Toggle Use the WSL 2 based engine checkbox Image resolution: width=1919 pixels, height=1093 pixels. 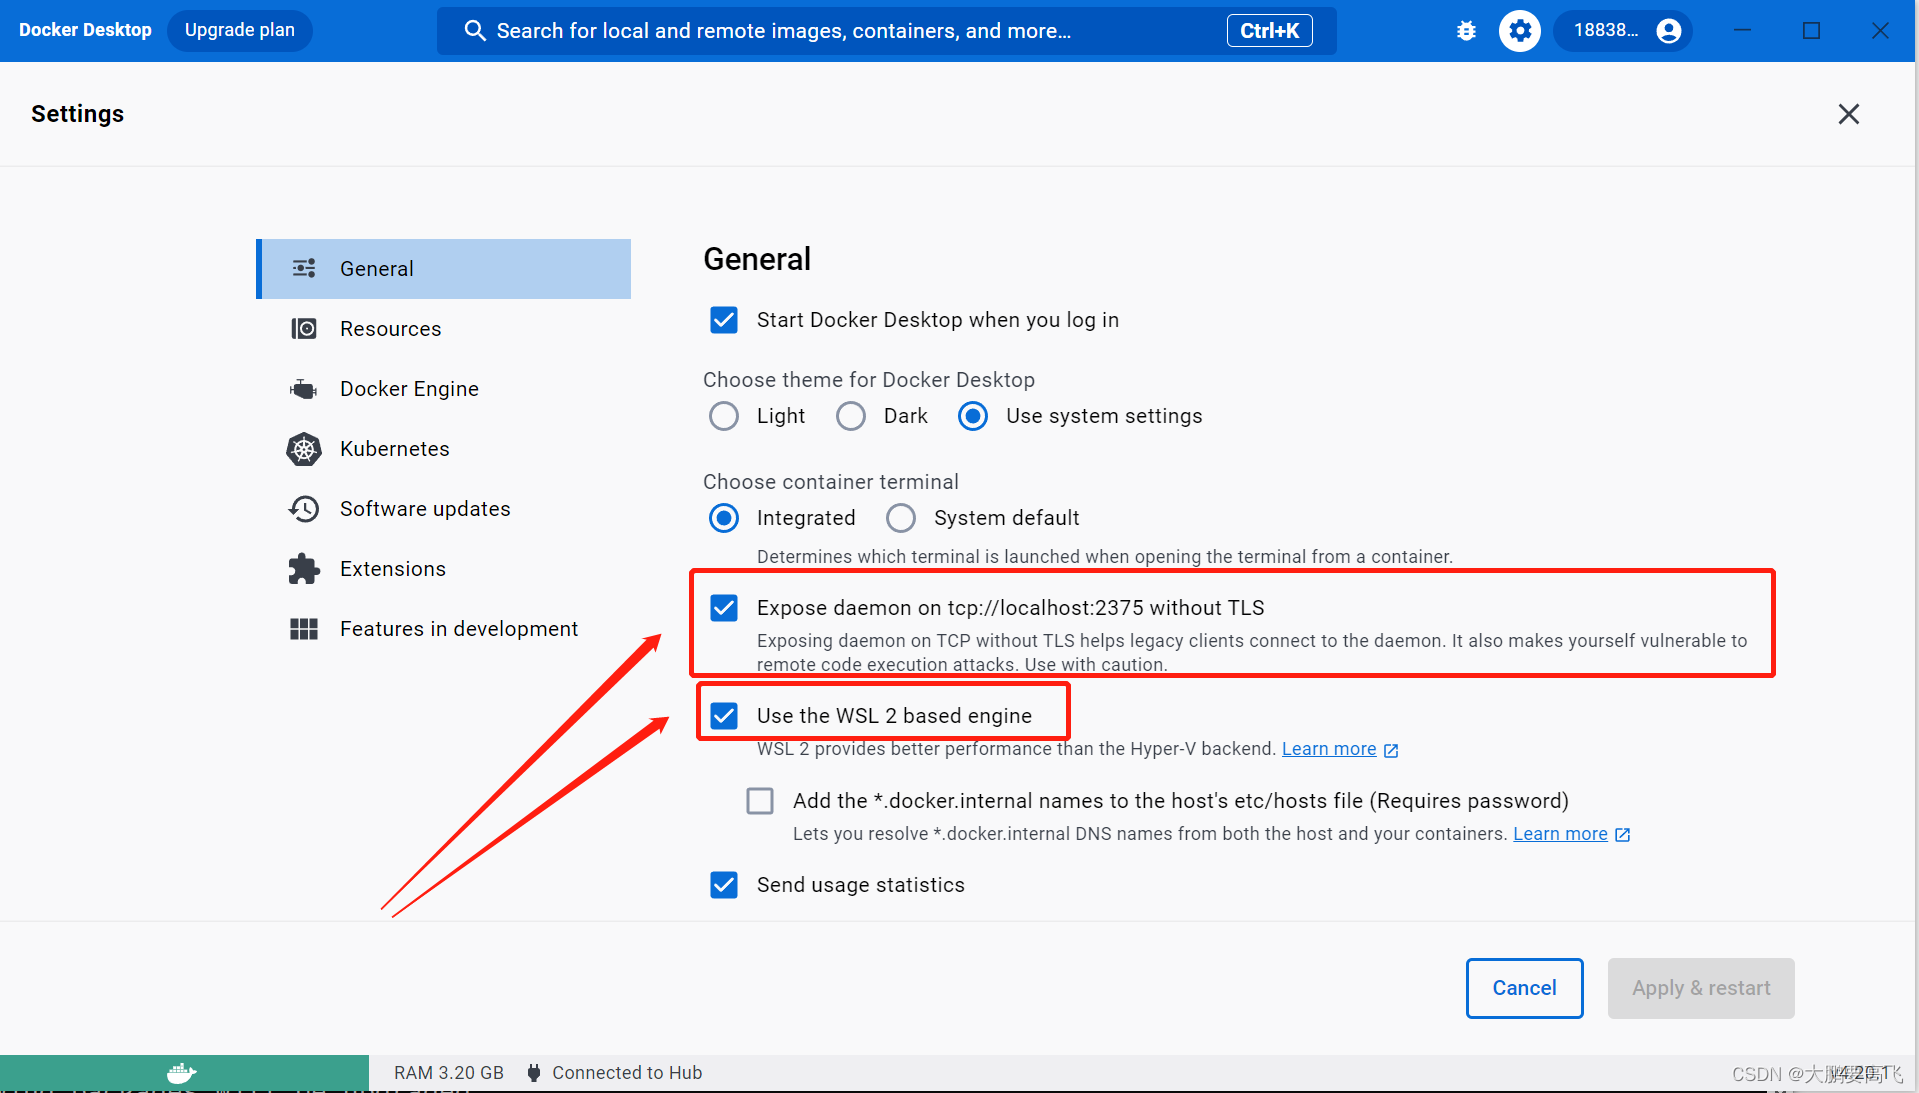724,716
